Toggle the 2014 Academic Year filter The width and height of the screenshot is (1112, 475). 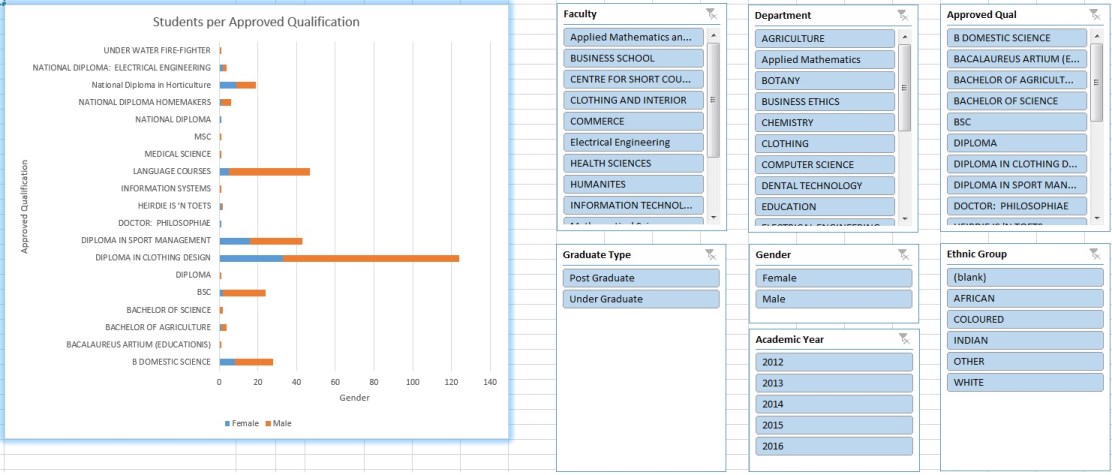[x=833, y=404]
